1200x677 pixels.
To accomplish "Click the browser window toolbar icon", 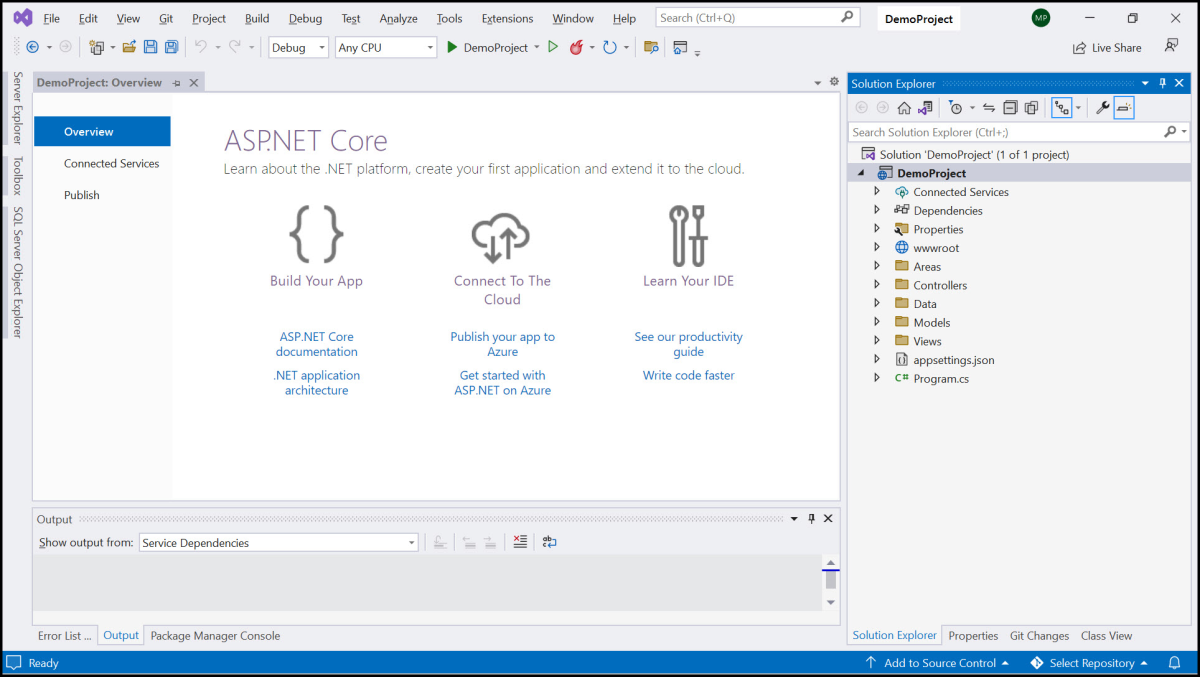I will 680,47.
